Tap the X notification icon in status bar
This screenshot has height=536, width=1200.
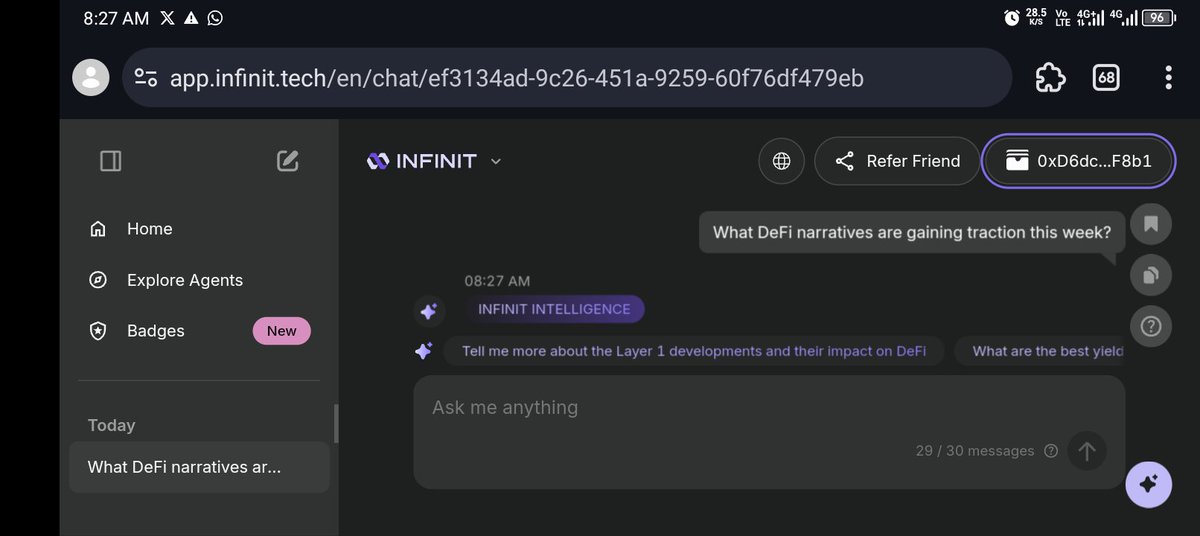[167, 18]
